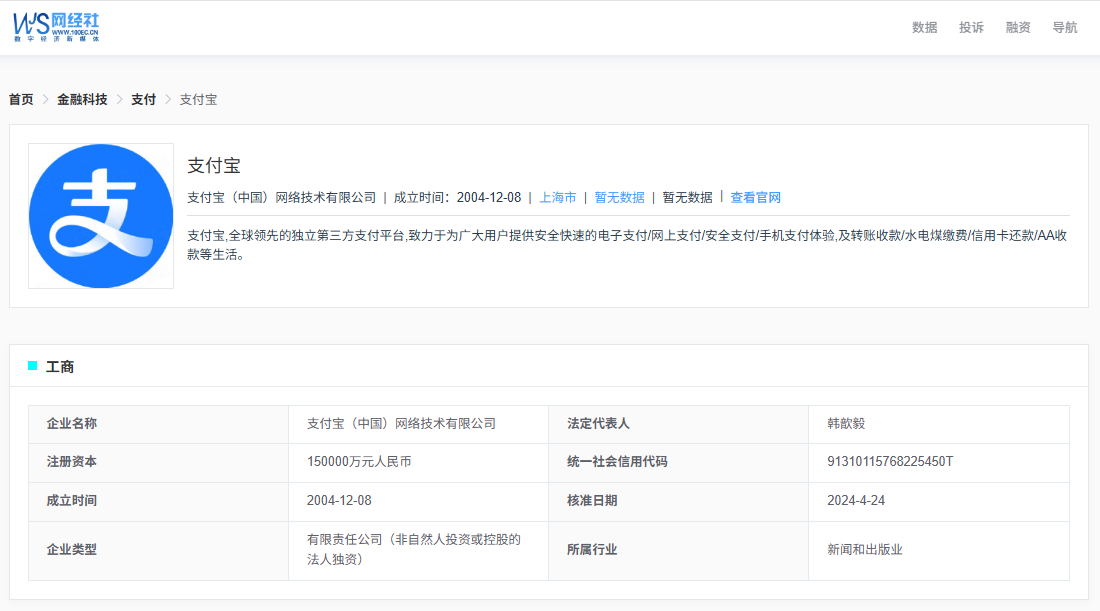The height and width of the screenshot is (611, 1100).
Task: Click the cyan square icon beside 工商
Action: point(32,365)
